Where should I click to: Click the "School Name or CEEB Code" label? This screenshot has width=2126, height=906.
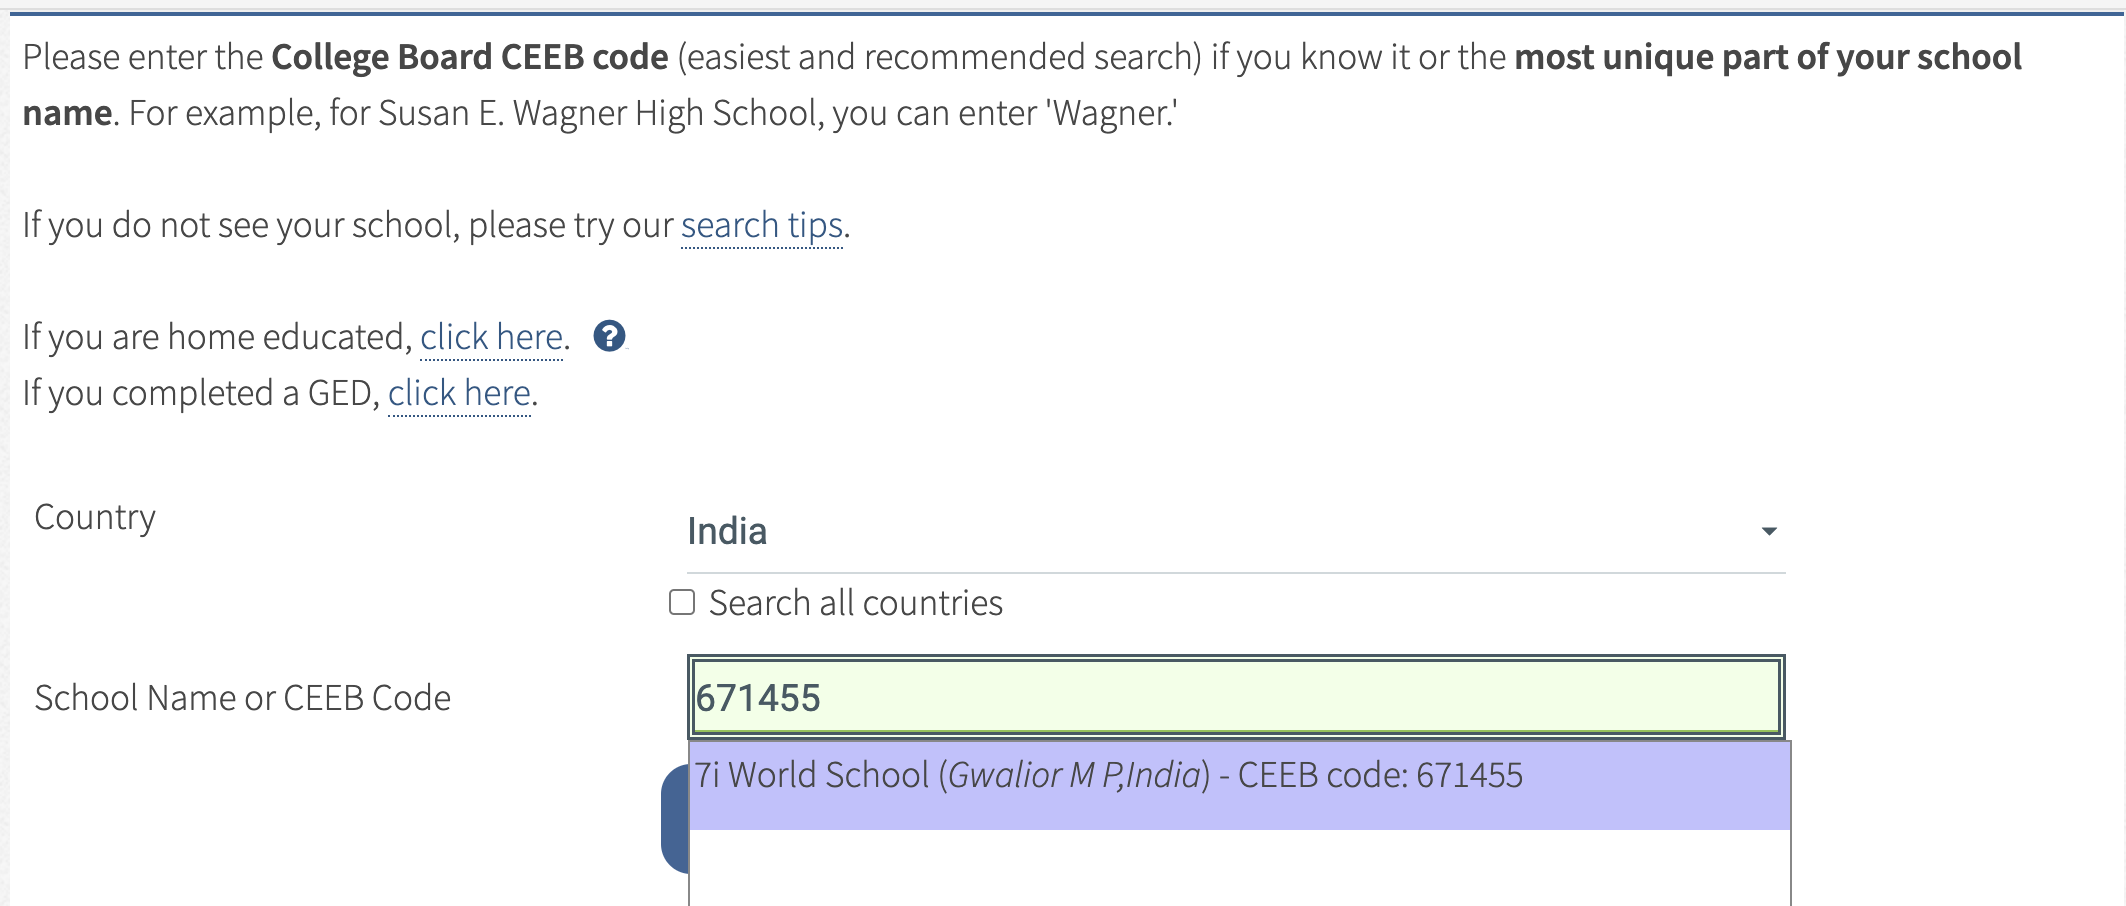click(242, 698)
